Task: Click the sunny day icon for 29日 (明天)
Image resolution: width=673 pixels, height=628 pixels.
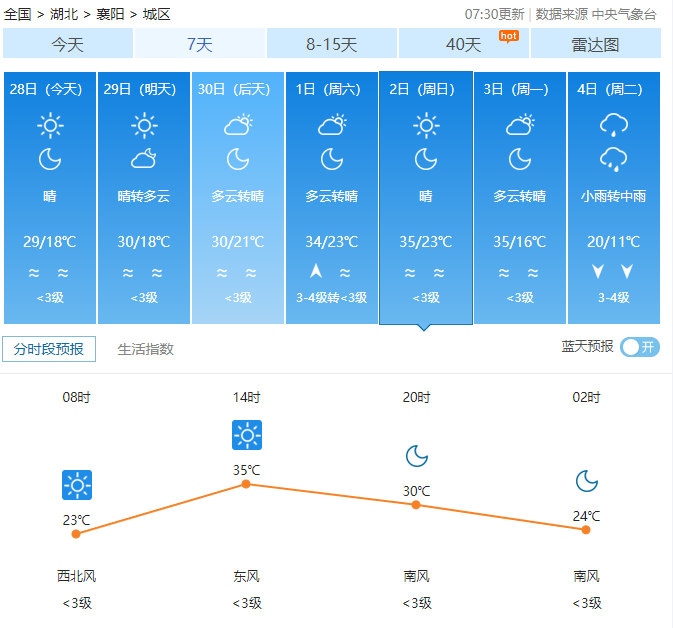Action: pyautogui.click(x=144, y=125)
